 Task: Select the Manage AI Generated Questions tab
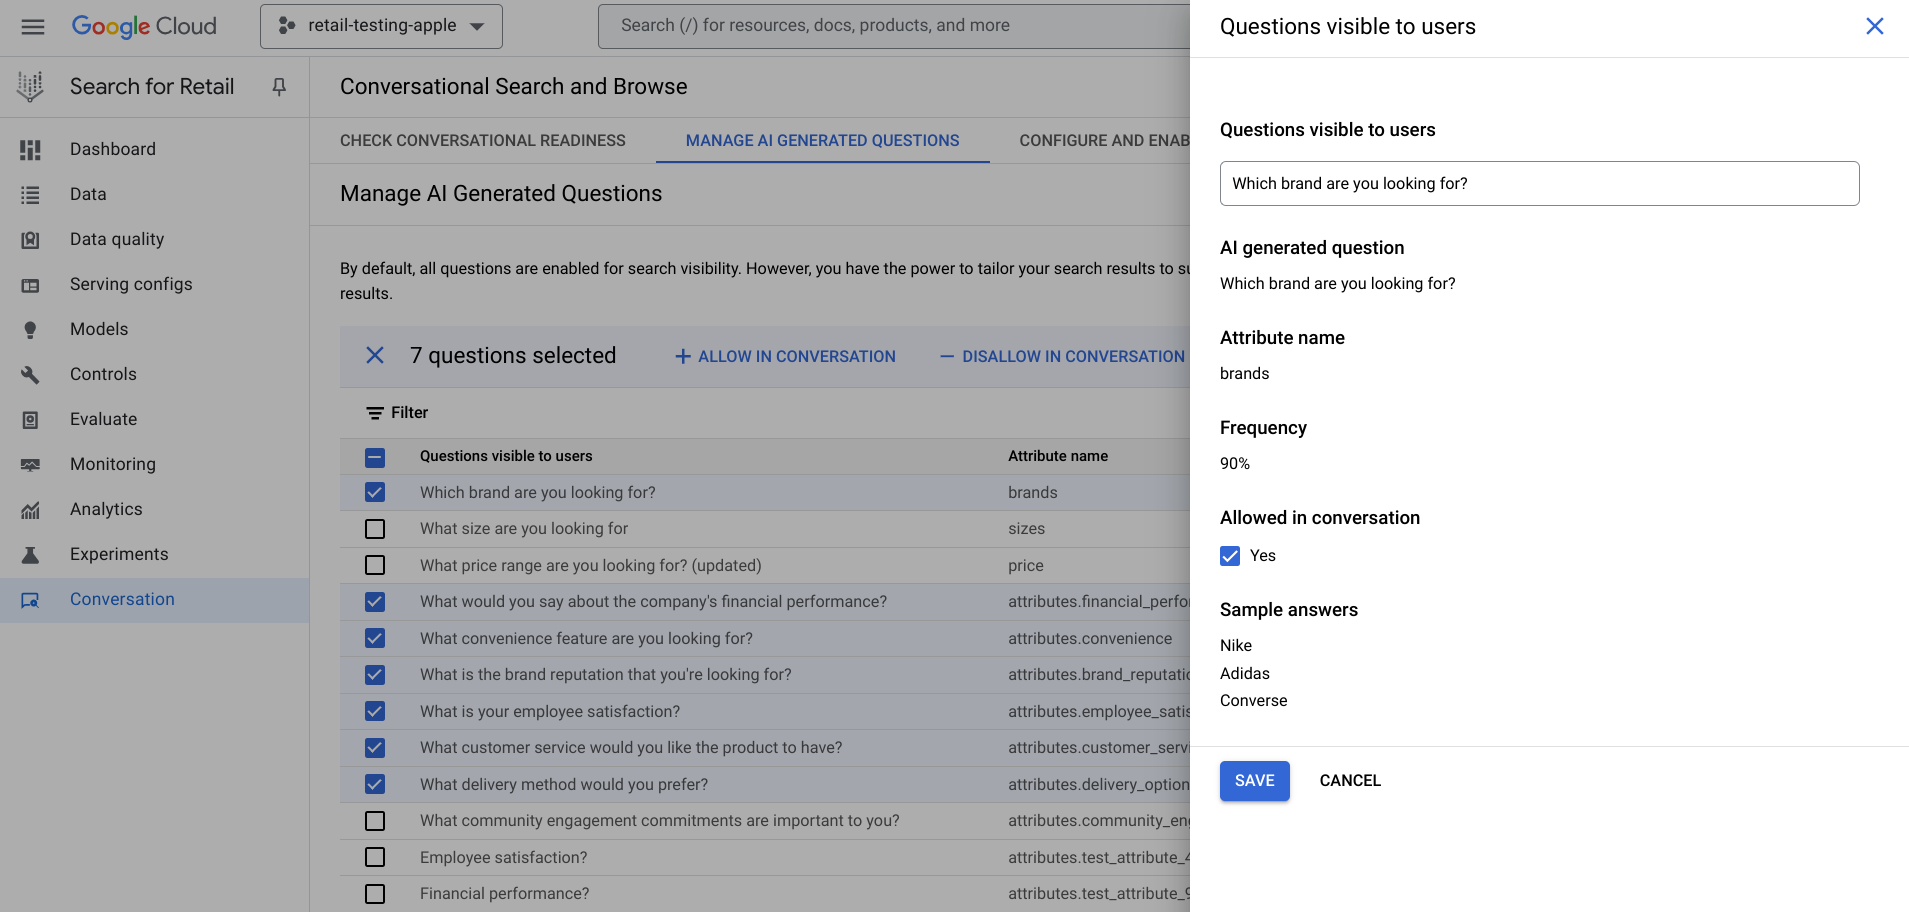click(822, 140)
